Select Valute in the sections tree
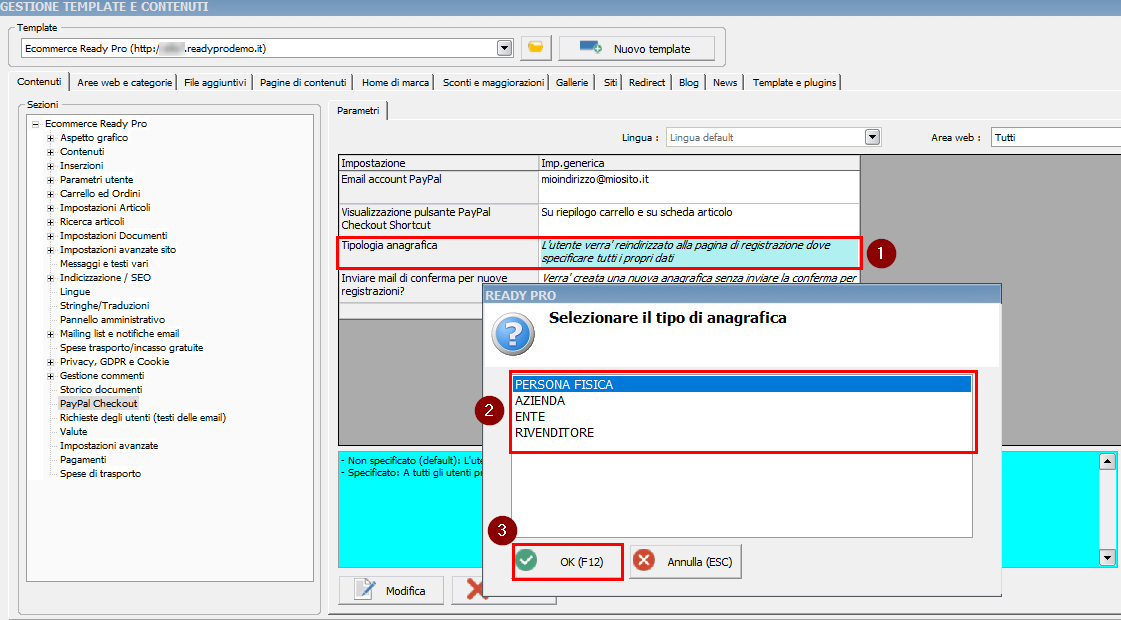The height and width of the screenshot is (620, 1121). click(x=74, y=431)
